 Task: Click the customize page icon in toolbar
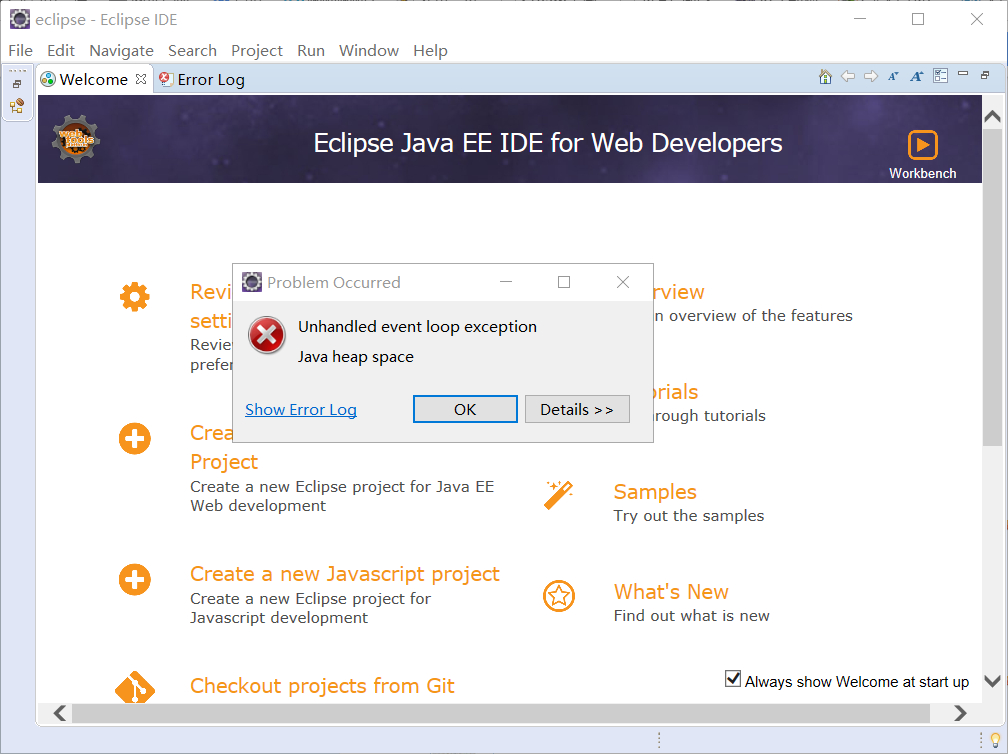(x=940, y=76)
